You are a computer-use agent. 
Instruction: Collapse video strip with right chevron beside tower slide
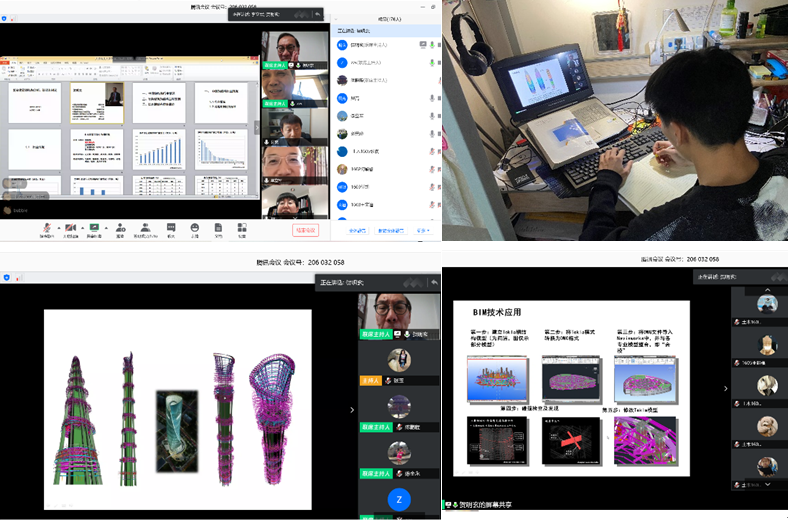tap(350, 409)
